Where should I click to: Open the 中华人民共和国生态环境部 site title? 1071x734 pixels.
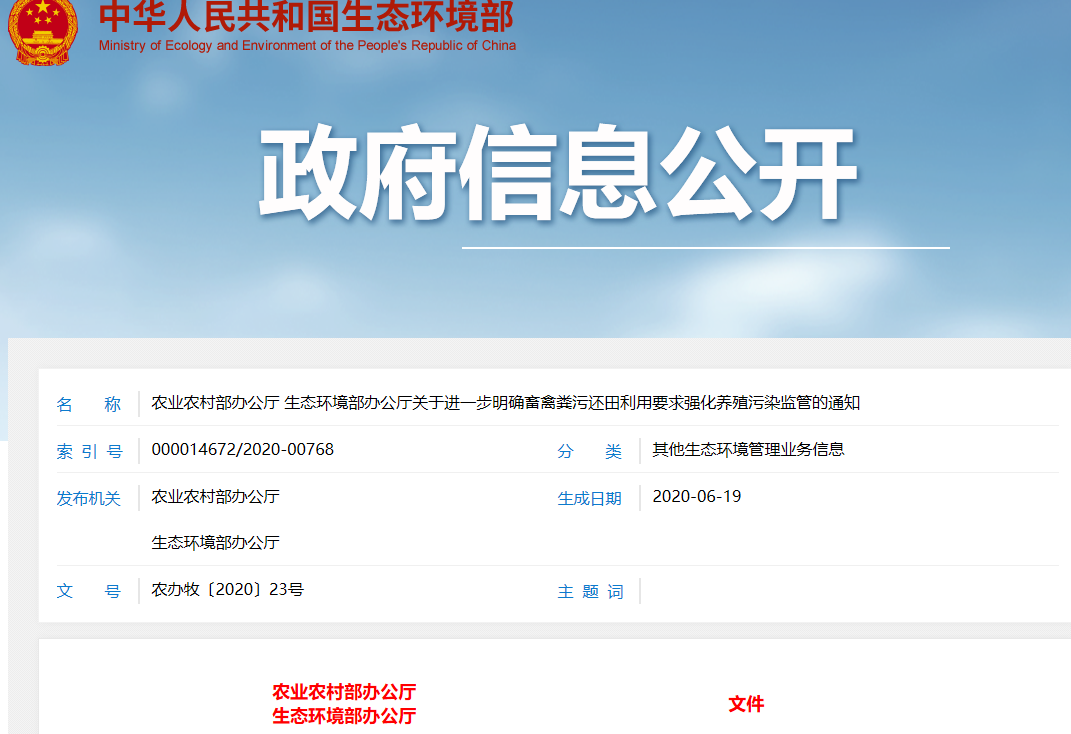306,16
